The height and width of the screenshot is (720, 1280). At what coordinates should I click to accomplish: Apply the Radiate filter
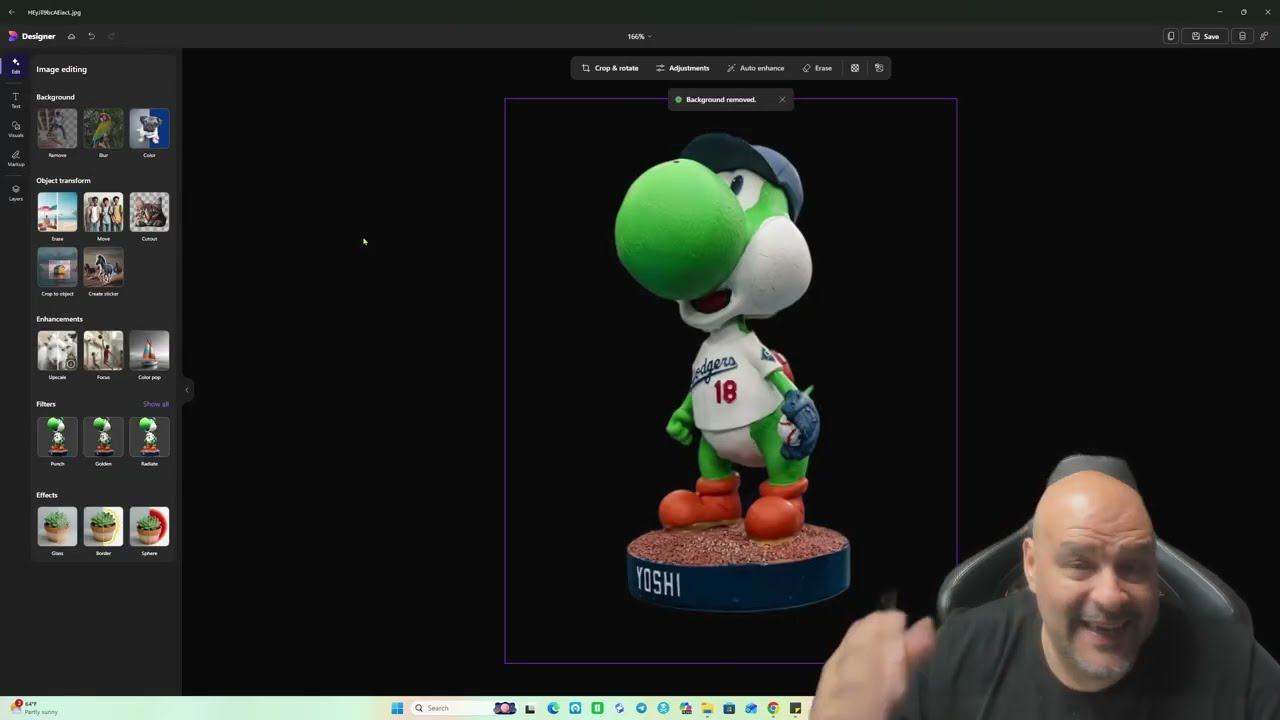point(149,437)
